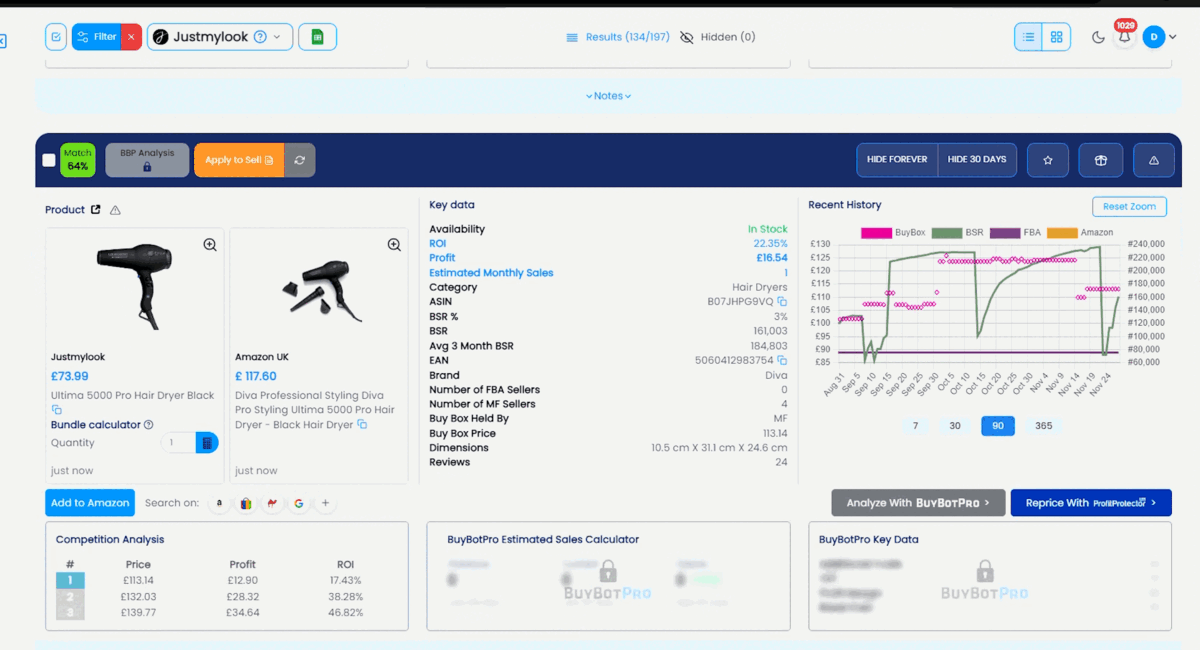Click Reprice With ProfitProtector
Screen dimensions: 1200x650
coord(1091,503)
